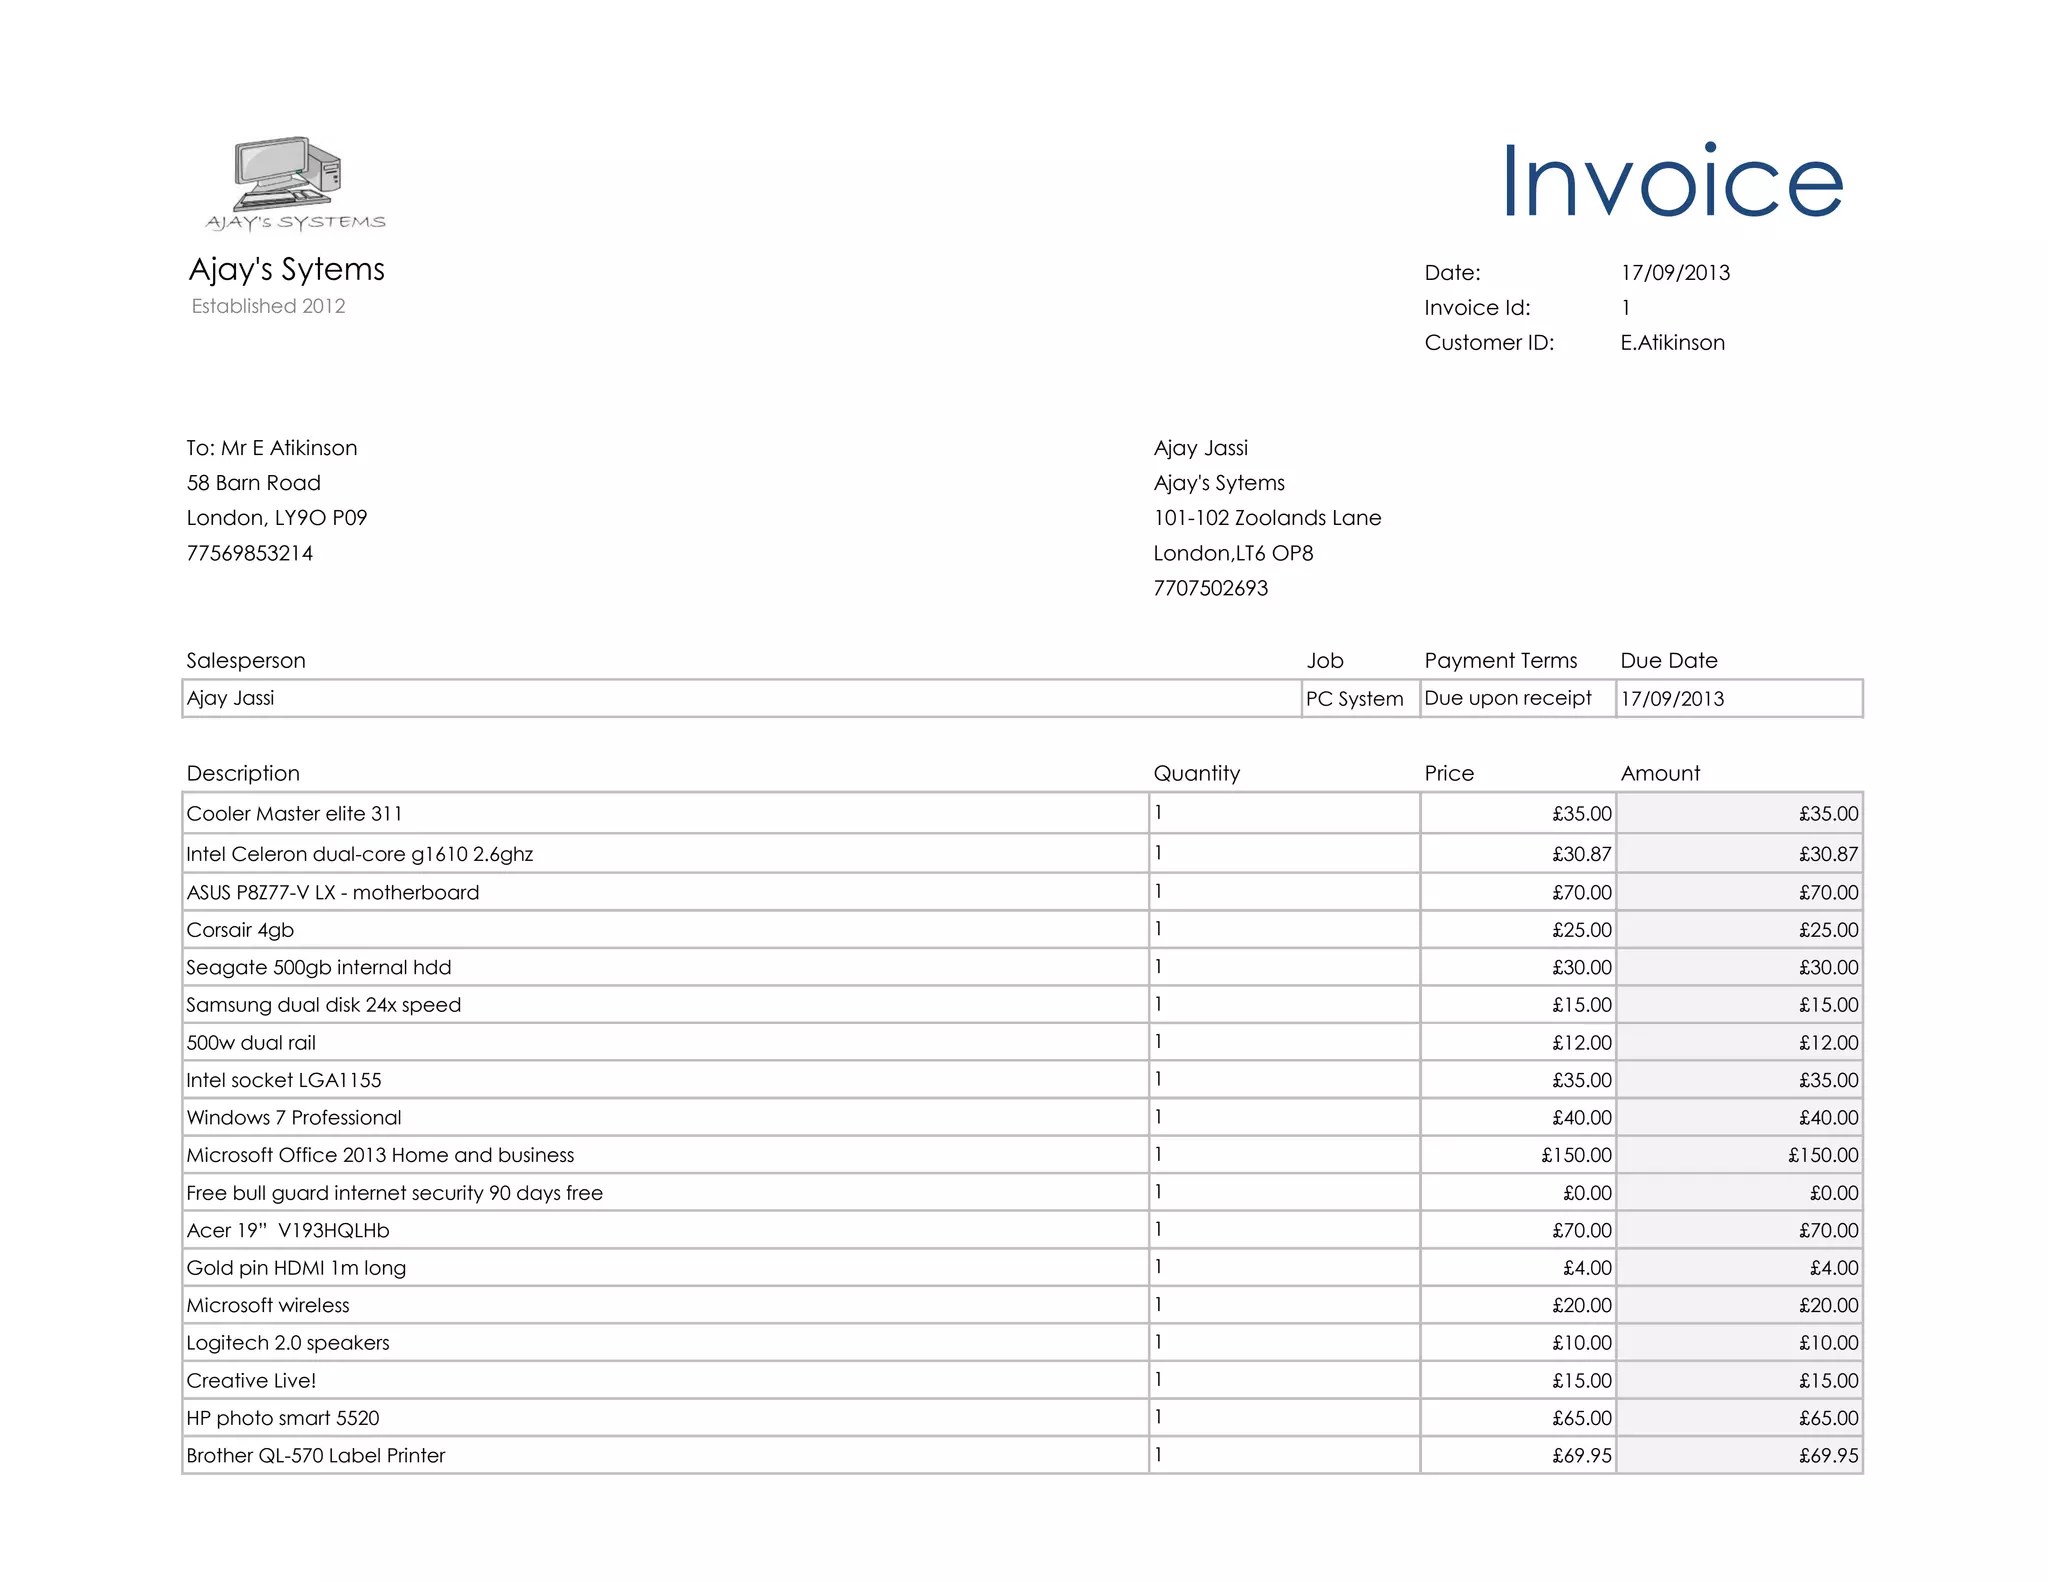This screenshot has width=2048, height=1582.
Task: Click the HP photo smart 5520 price
Action: coord(1581,1418)
